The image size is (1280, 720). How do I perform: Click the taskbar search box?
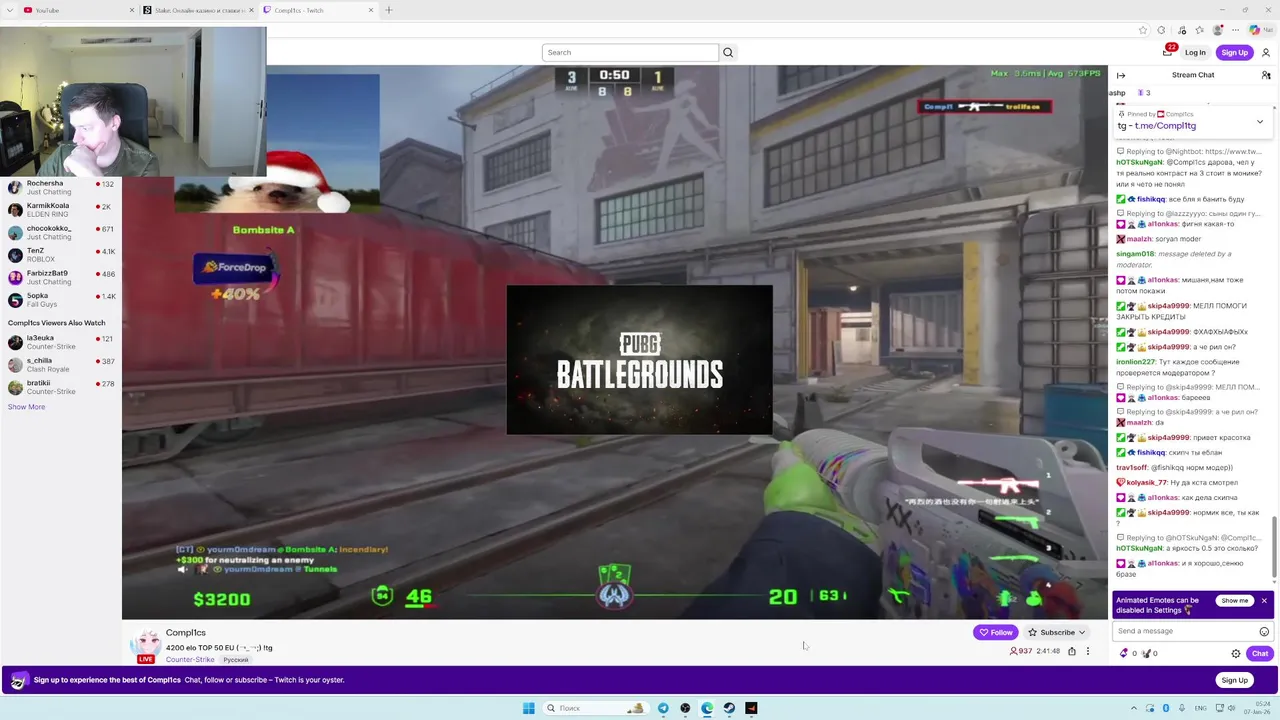tap(595, 708)
